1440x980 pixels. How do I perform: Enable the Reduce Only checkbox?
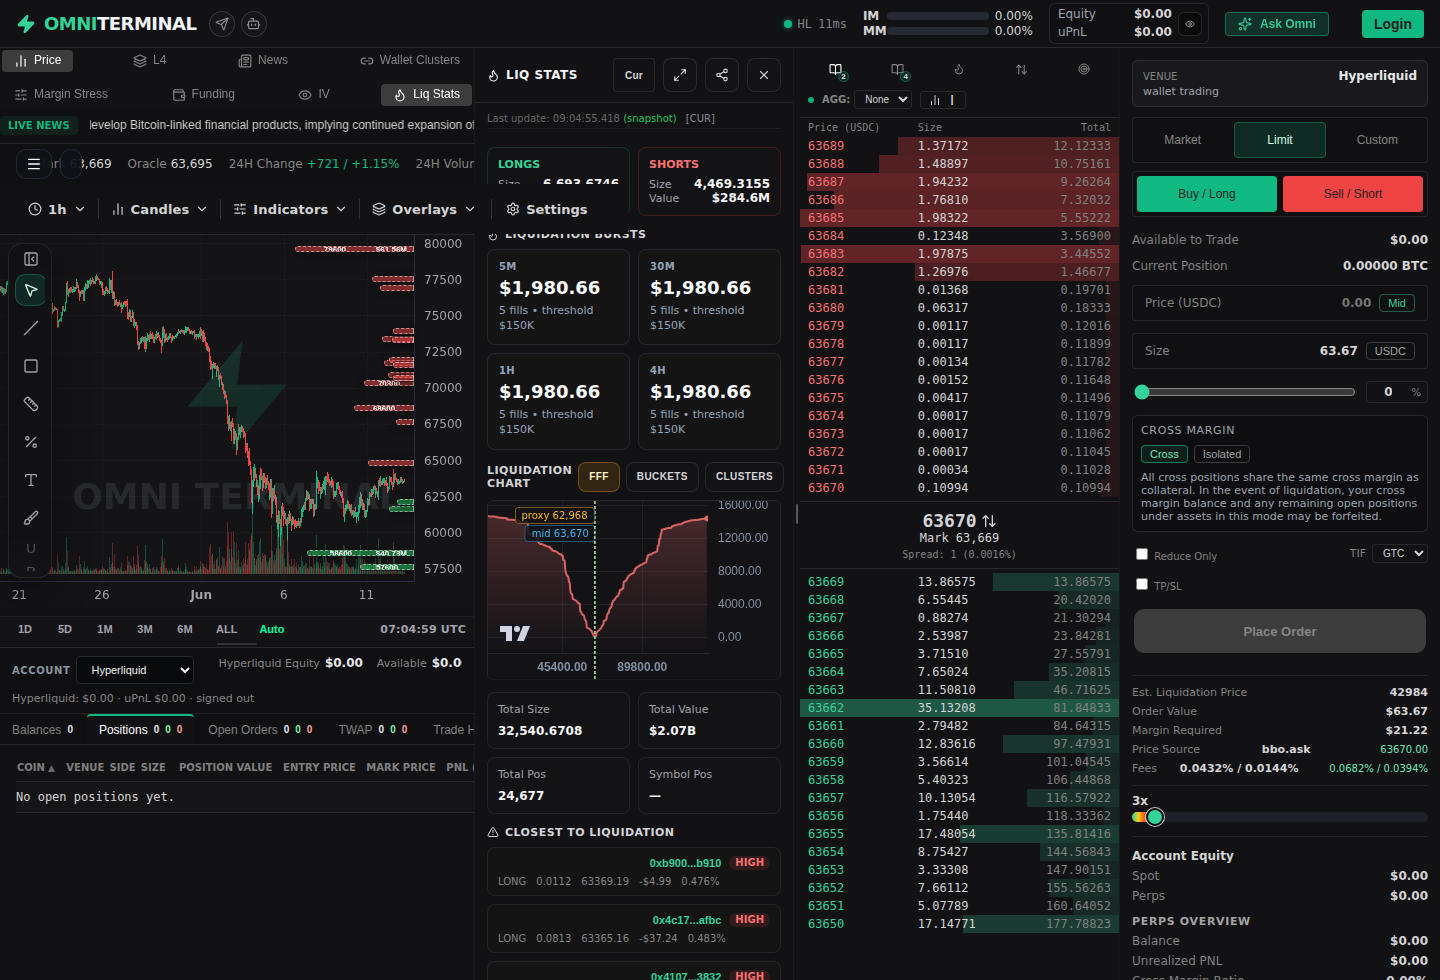tap(1142, 554)
